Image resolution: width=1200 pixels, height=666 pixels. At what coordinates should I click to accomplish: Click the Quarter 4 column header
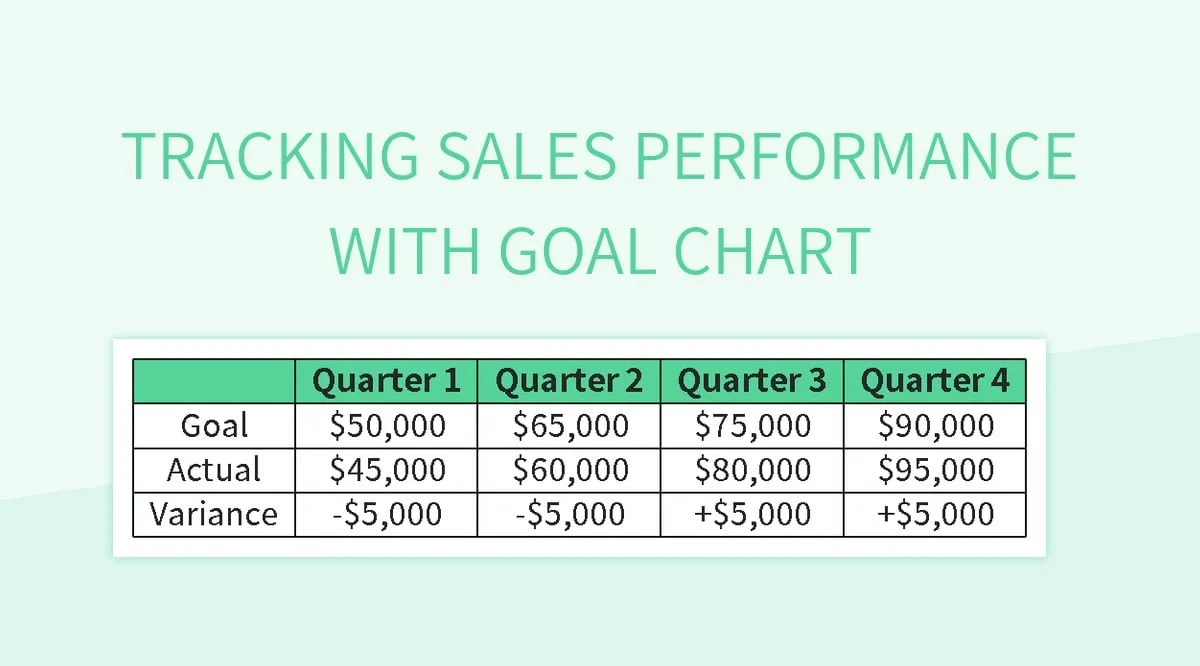click(935, 381)
